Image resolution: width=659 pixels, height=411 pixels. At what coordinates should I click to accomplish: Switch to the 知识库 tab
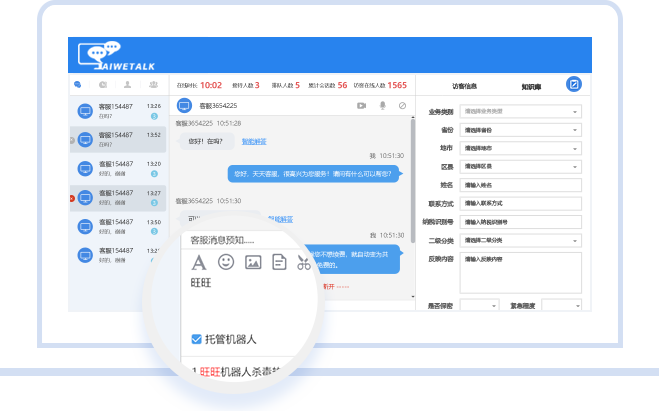(530, 87)
